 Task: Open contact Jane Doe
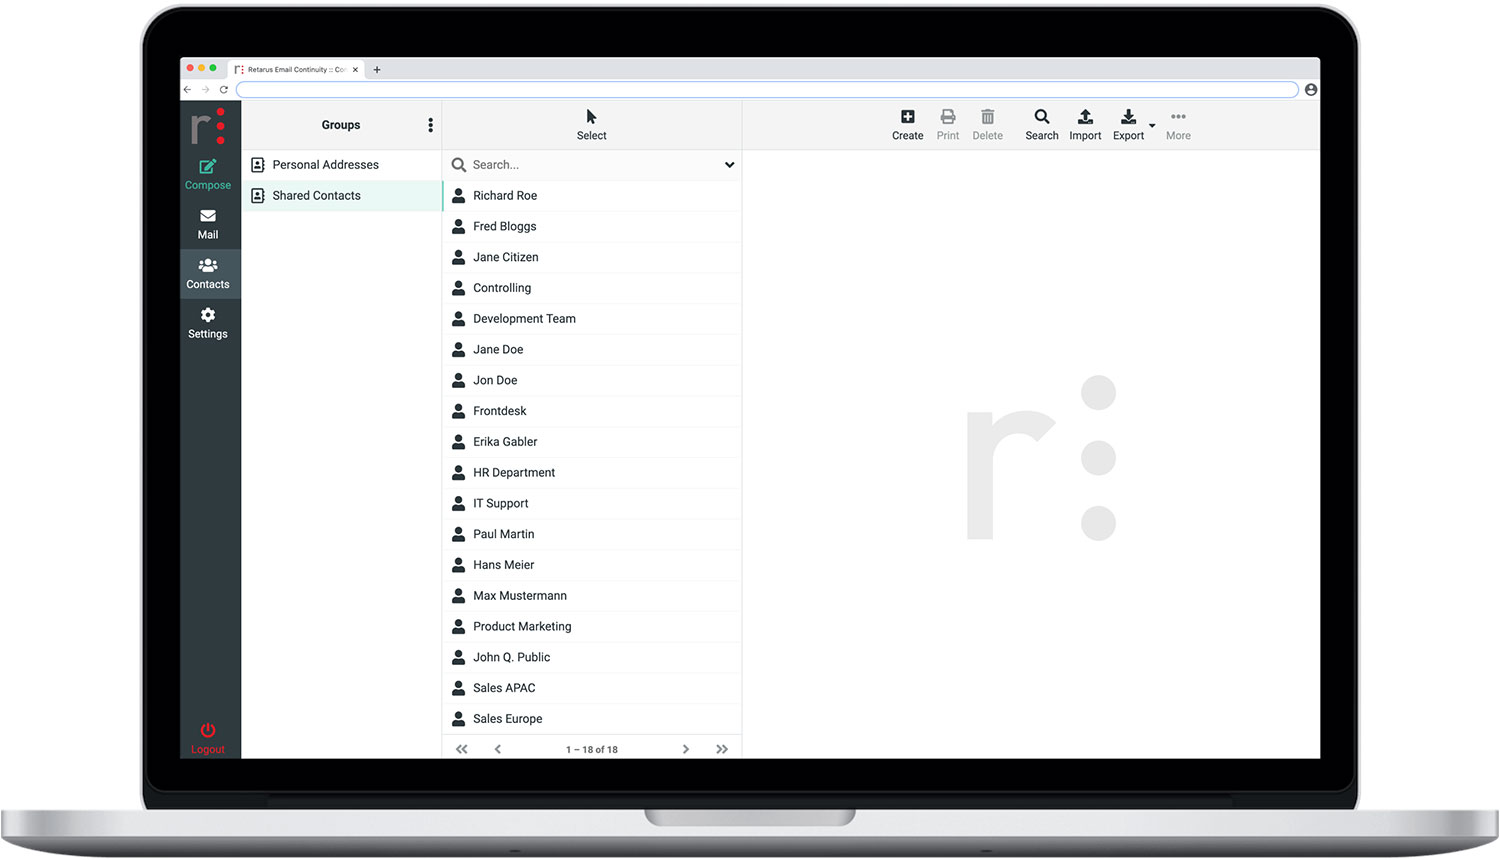coord(592,350)
